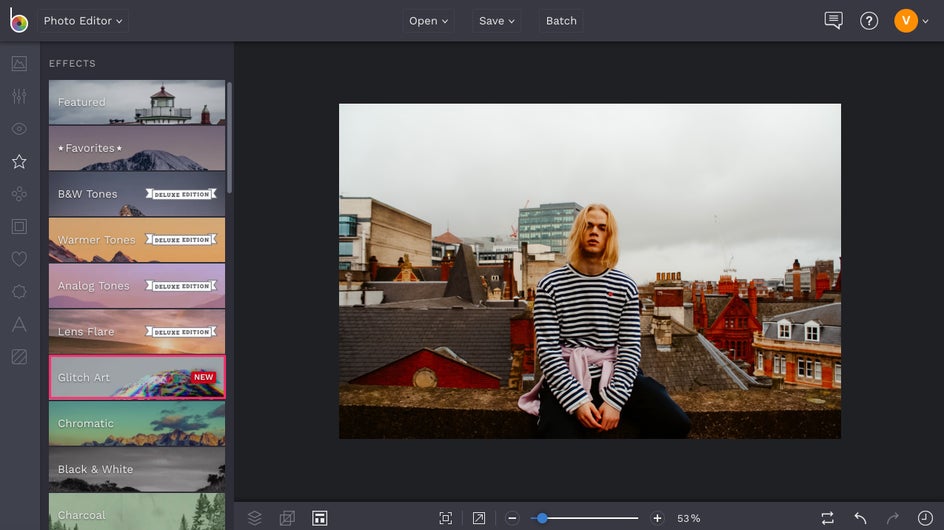The height and width of the screenshot is (530, 944).
Task: Open the Textures hatched square icon
Action: [19, 356]
